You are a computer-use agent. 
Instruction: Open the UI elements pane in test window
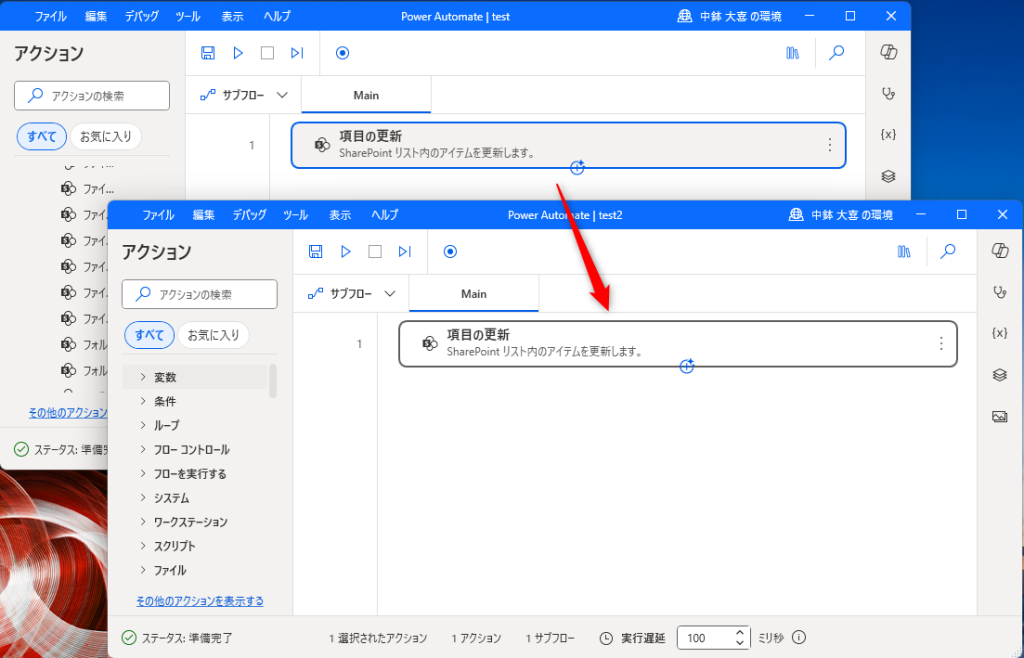(x=888, y=176)
